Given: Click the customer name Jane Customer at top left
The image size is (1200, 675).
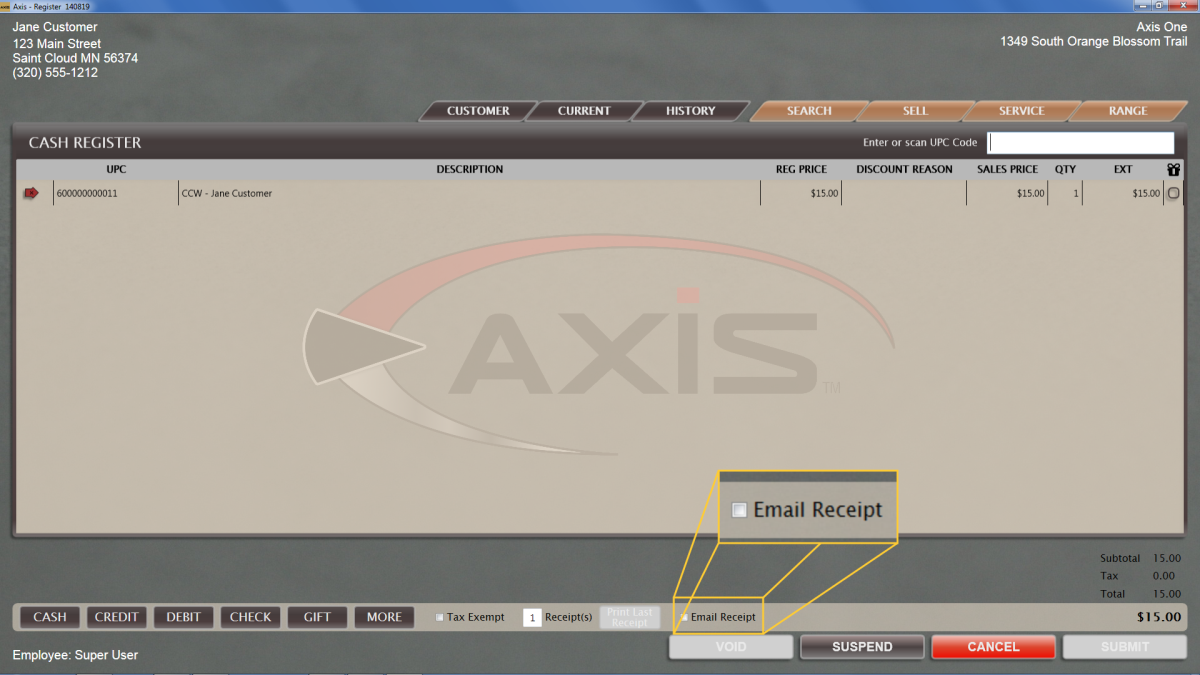Looking at the screenshot, I should click(55, 27).
